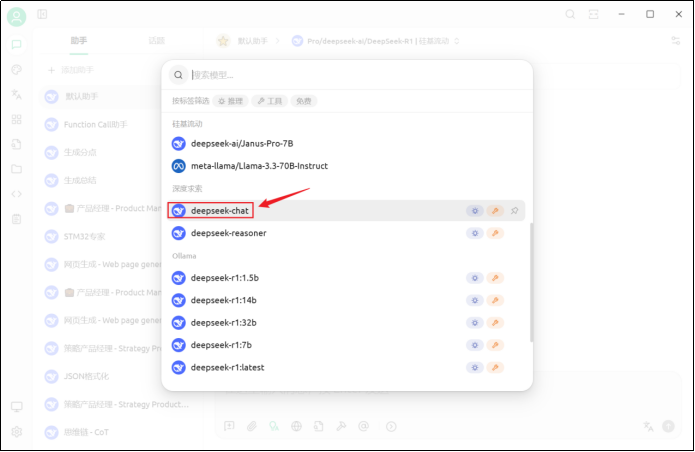Click the wrench tools icon in input bar
This screenshot has height=452, width=695.
click(x=341, y=426)
